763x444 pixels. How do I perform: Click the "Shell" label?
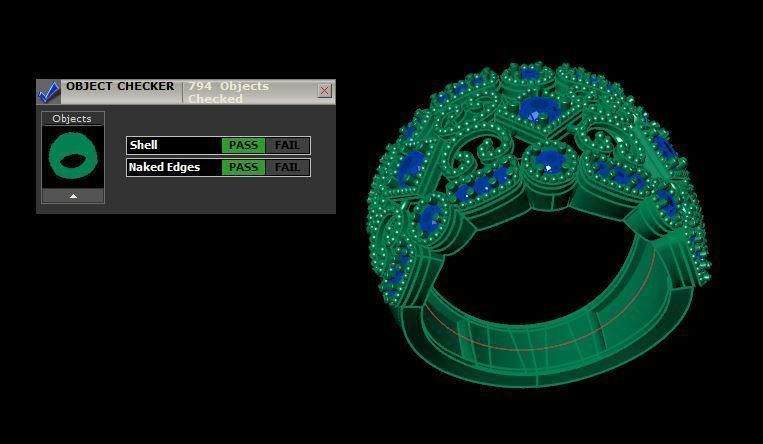point(144,145)
